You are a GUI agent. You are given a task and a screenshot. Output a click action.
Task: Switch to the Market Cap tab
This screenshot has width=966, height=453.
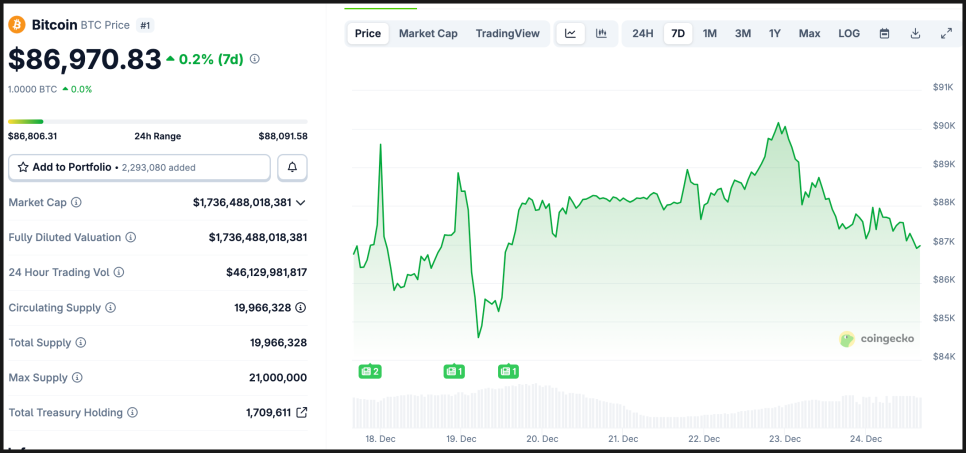428,33
